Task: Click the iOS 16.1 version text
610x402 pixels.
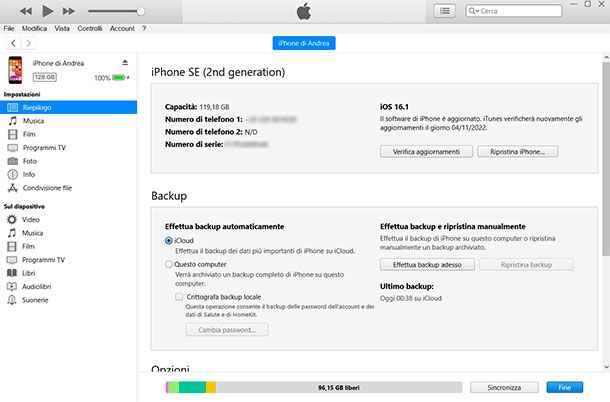Action: coord(394,107)
